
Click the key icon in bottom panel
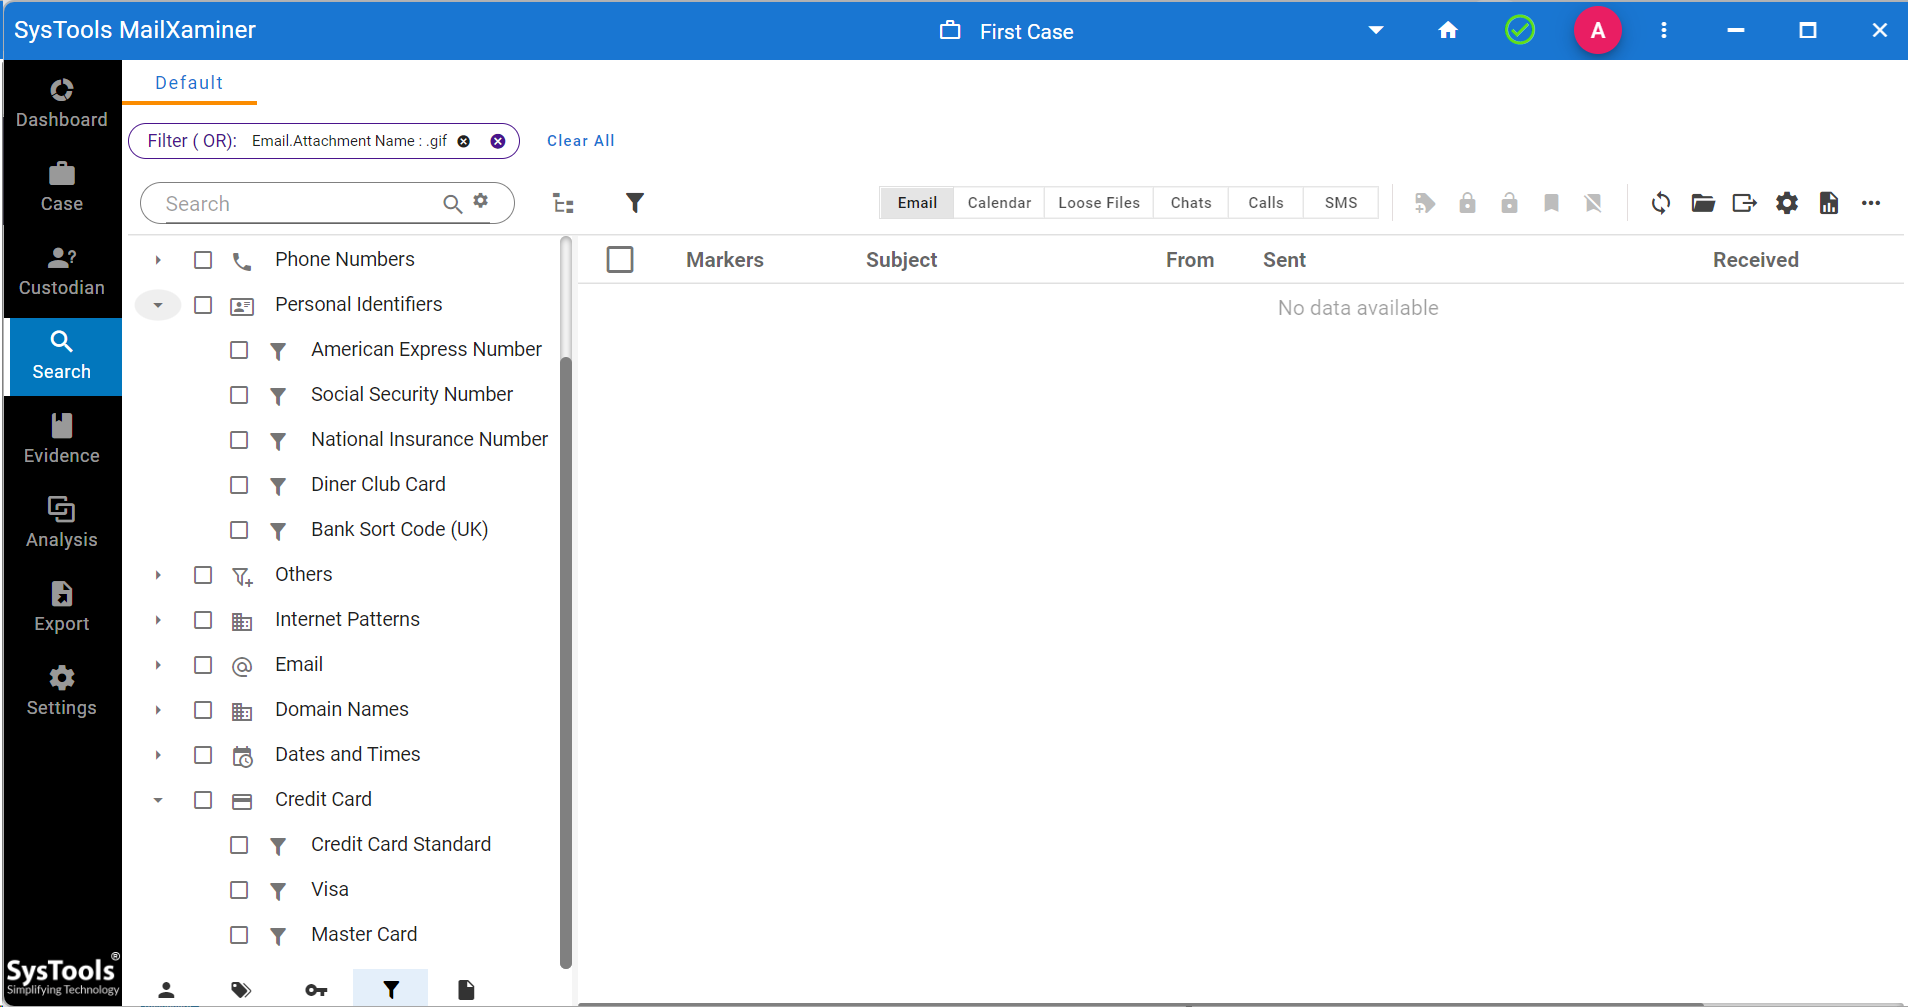(316, 990)
